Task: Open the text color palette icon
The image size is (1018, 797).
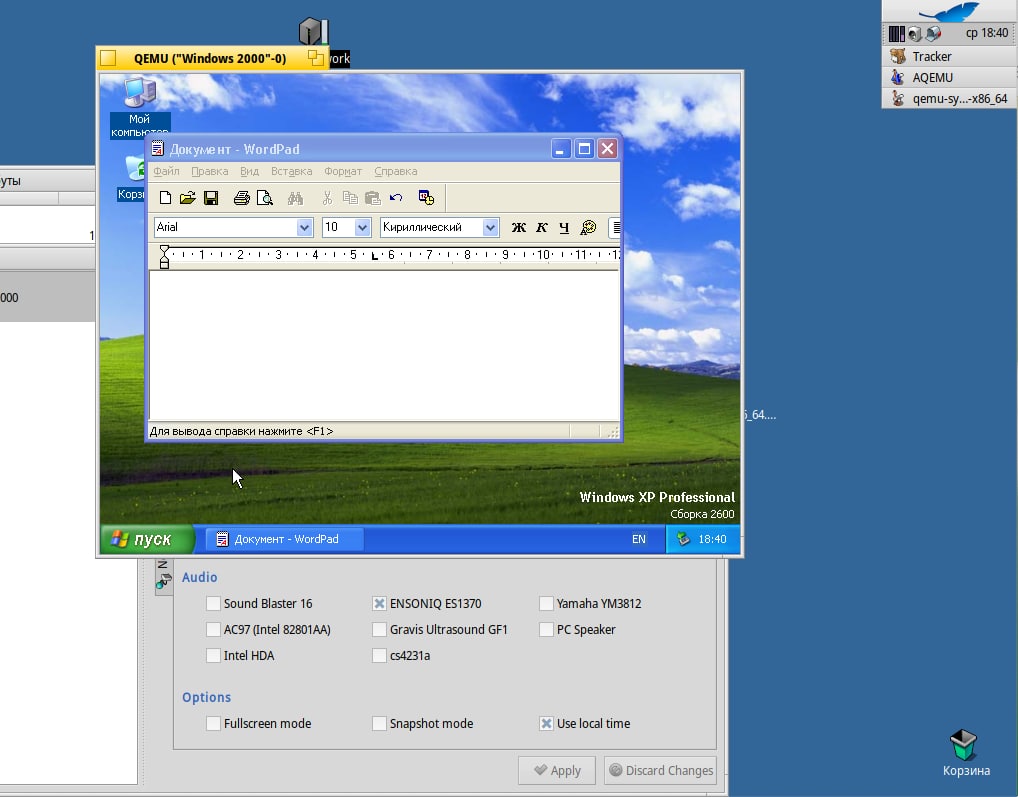Action: (588, 227)
